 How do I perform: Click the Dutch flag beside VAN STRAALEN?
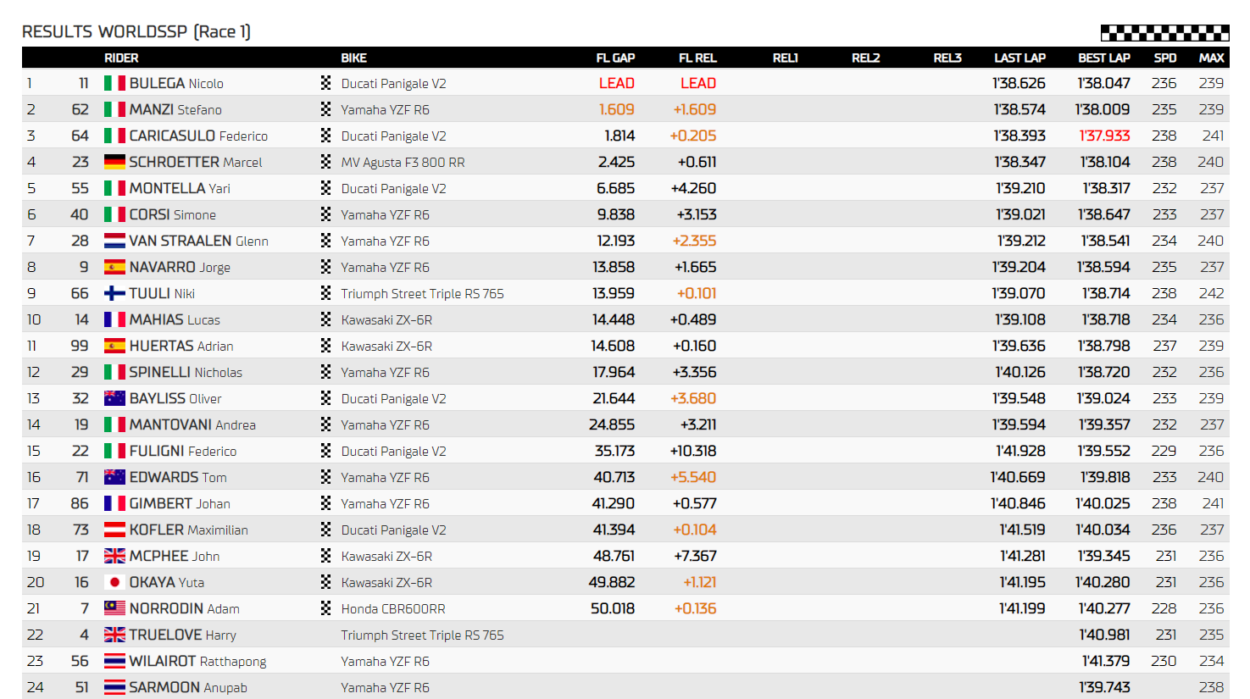click(114, 241)
